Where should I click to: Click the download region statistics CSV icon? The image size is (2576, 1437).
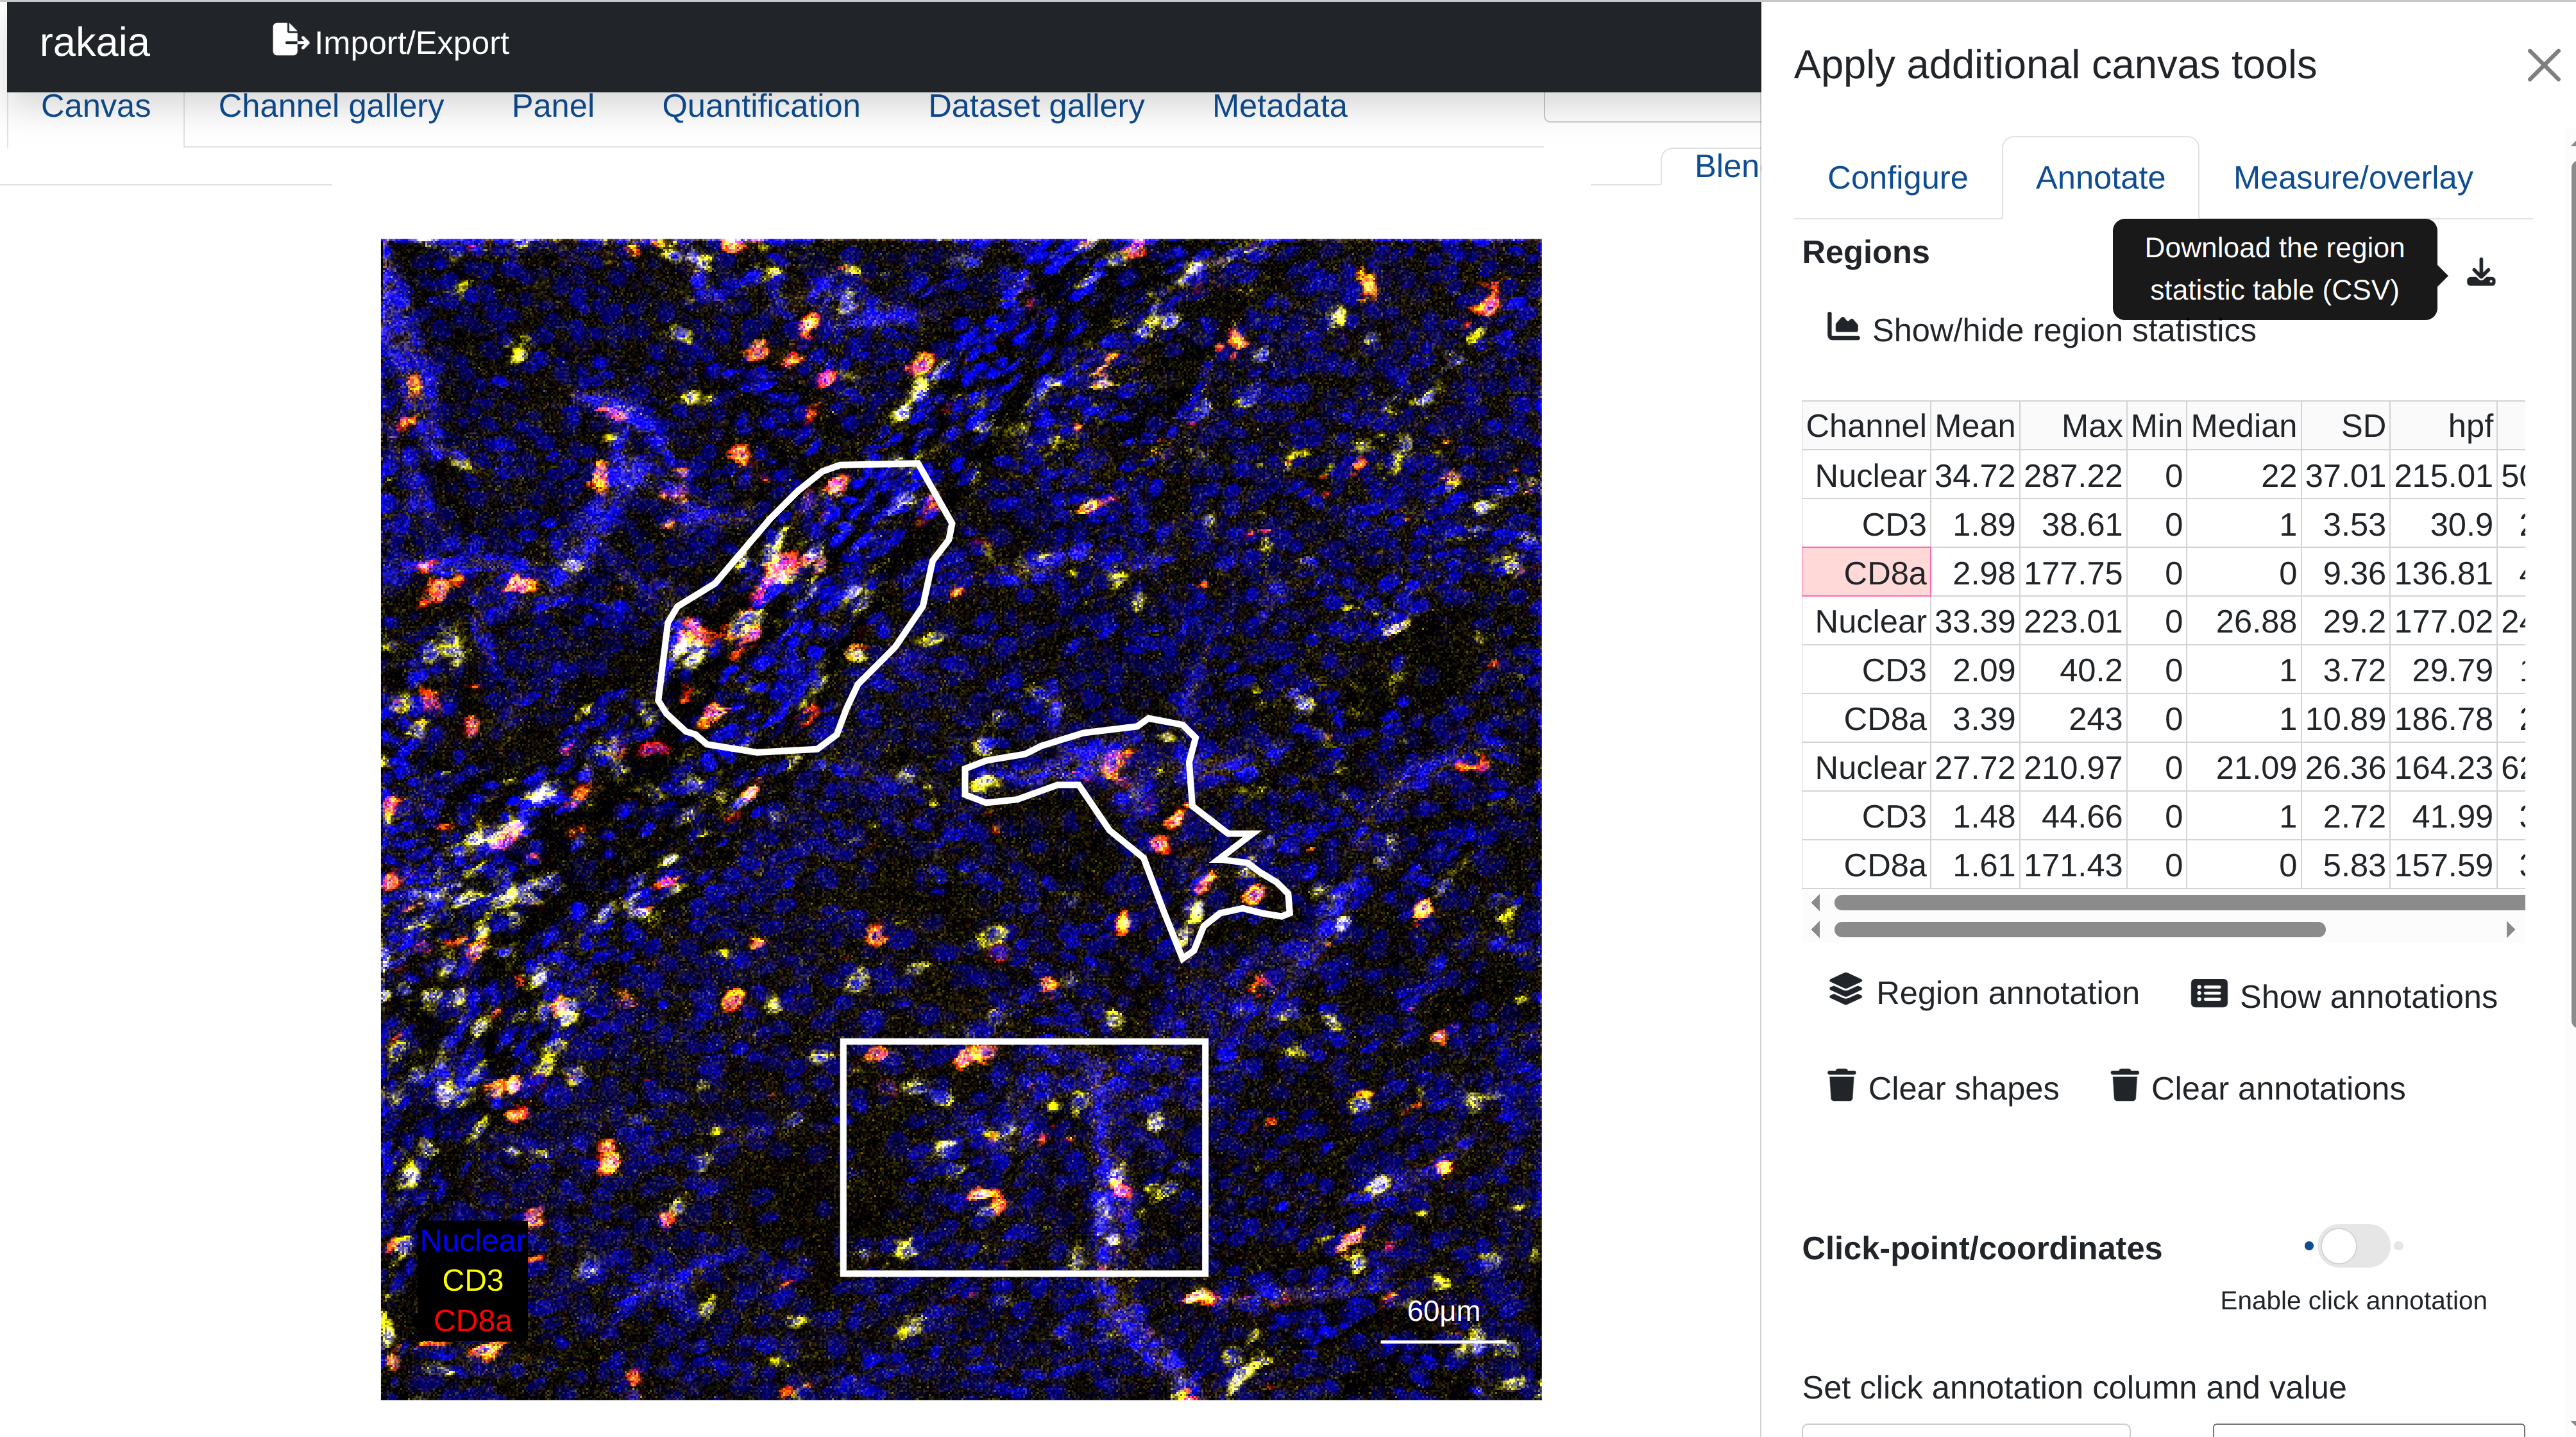click(x=2480, y=272)
